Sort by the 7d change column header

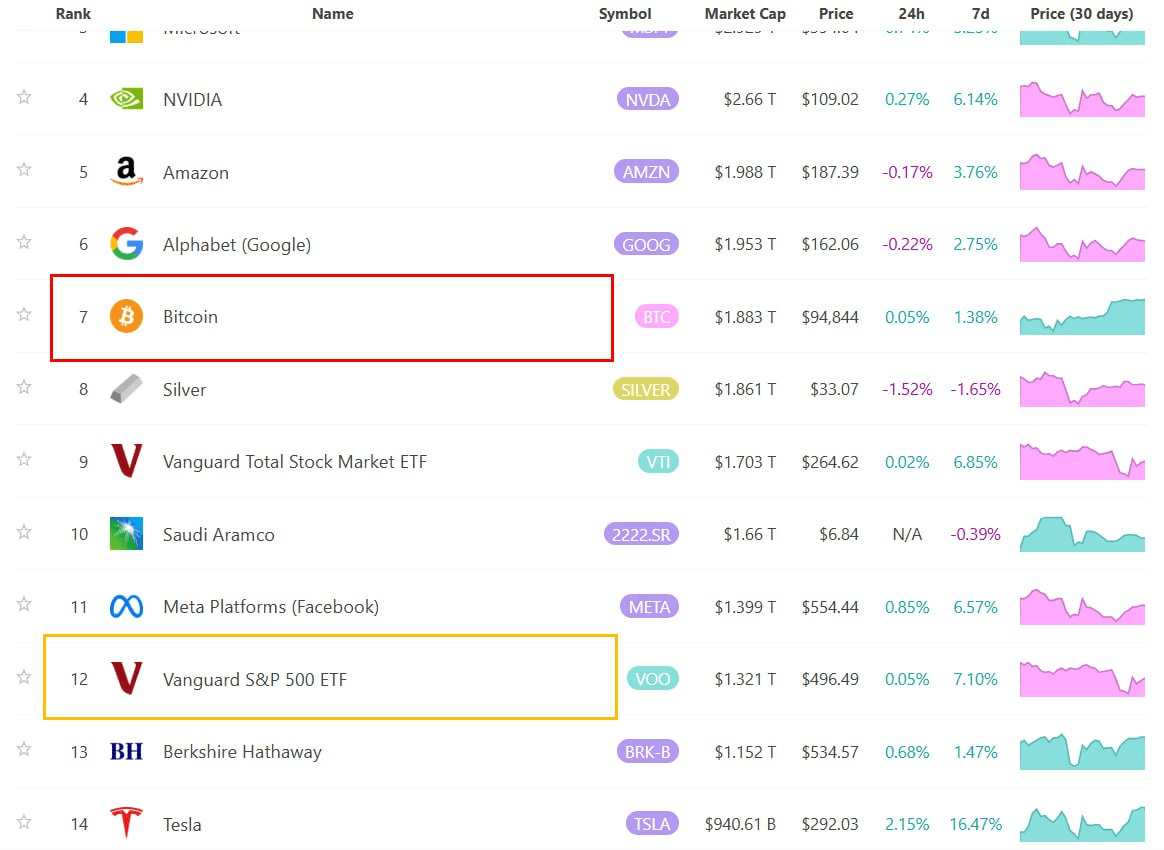(x=980, y=13)
